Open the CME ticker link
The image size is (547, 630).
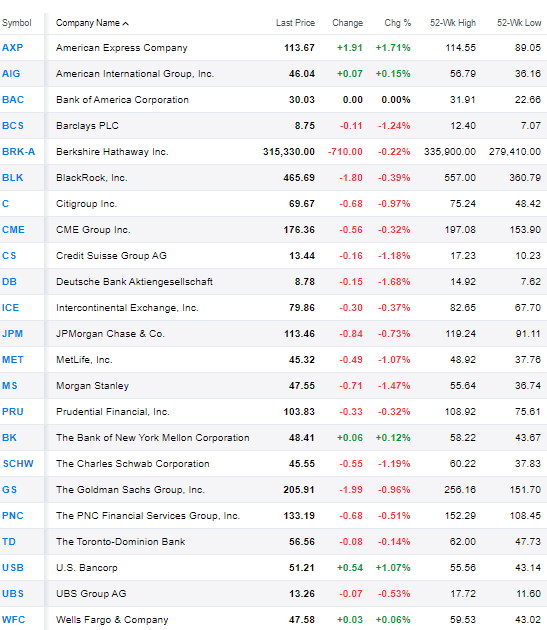(x=13, y=230)
